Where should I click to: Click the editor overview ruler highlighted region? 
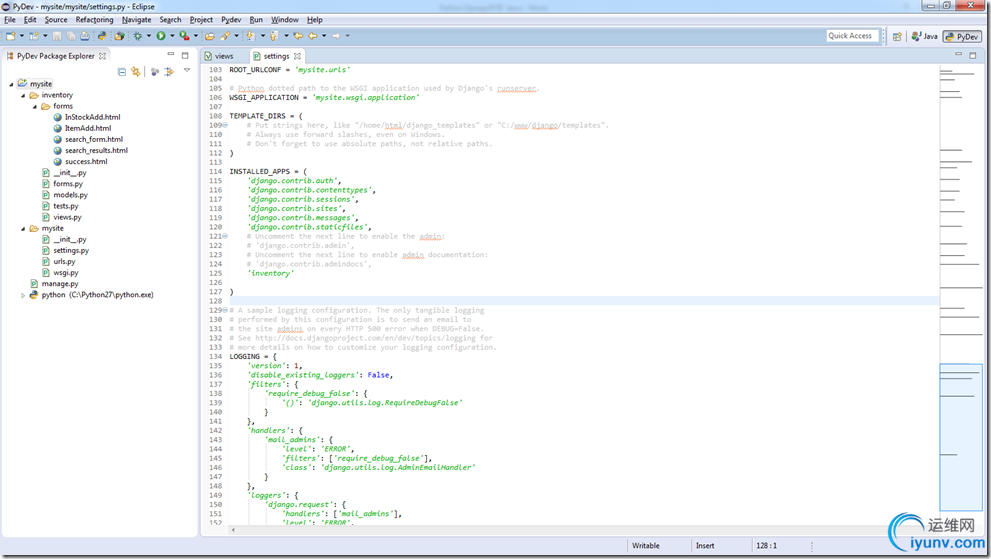[961, 437]
